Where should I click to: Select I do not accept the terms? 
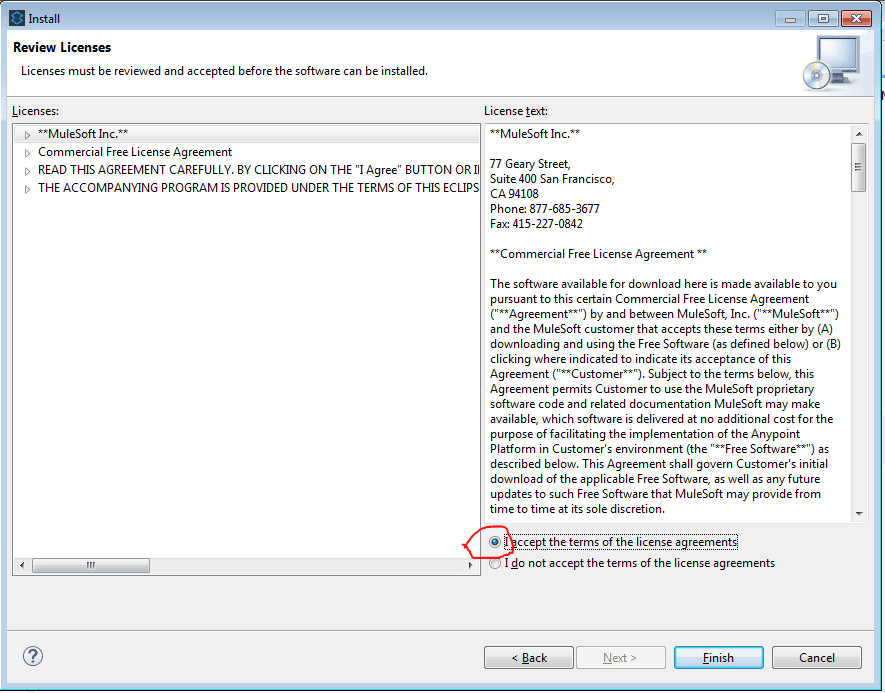tap(495, 563)
